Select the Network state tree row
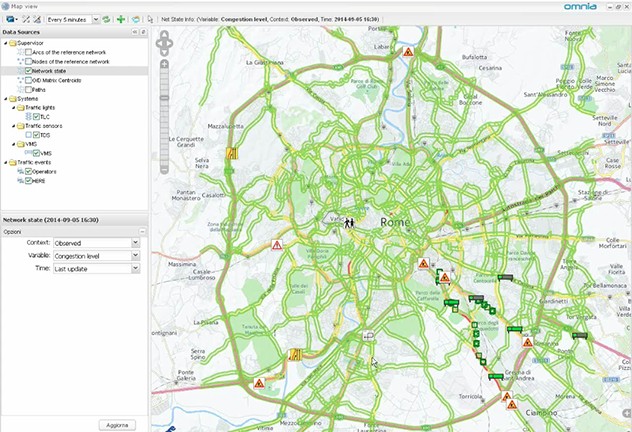This screenshot has width=632, height=432. pos(74,71)
